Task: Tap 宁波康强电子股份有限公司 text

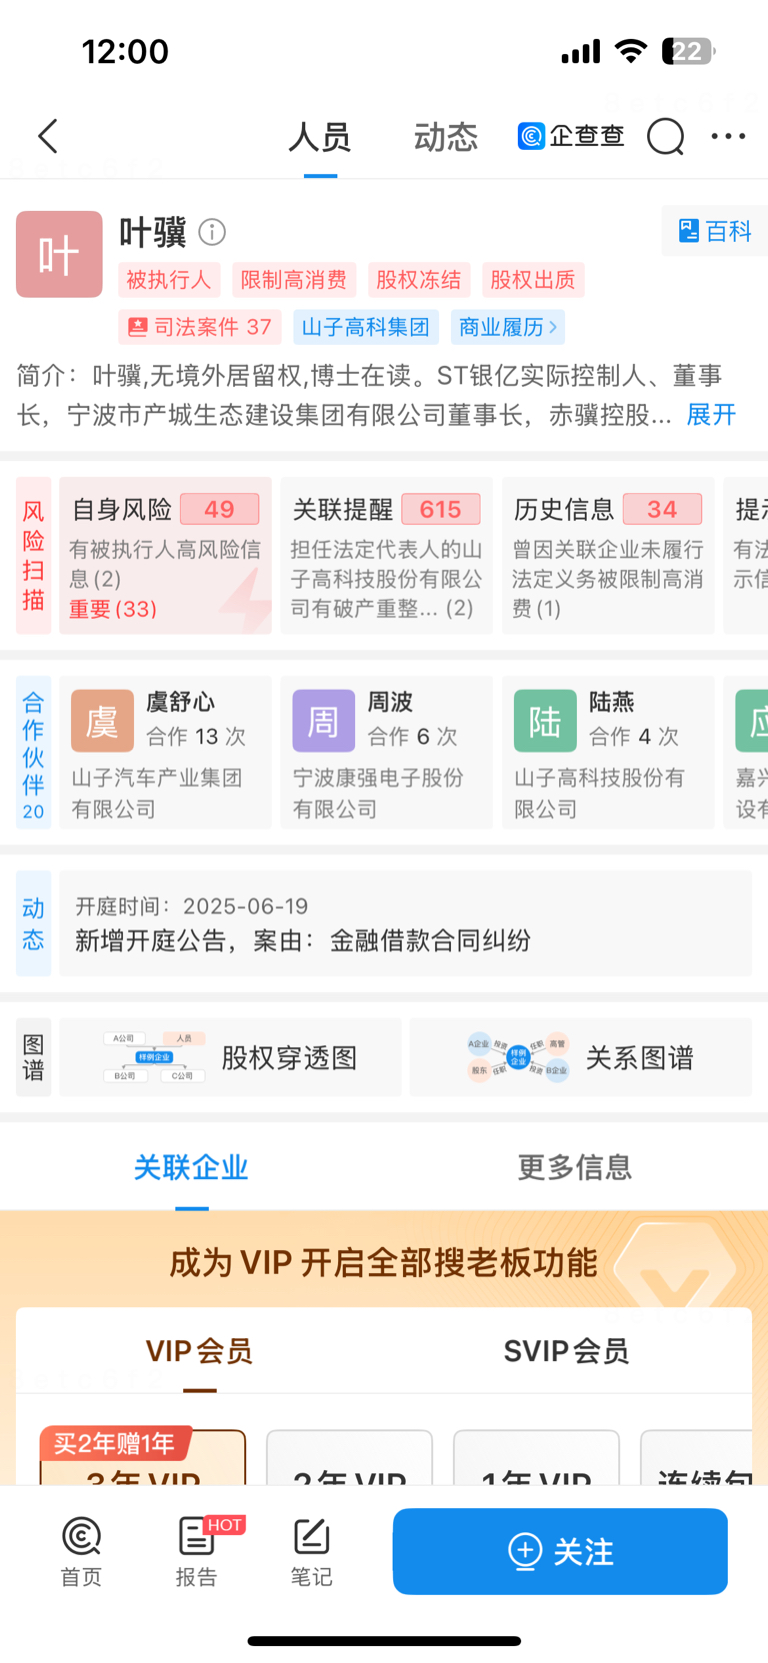Action: click(378, 793)
